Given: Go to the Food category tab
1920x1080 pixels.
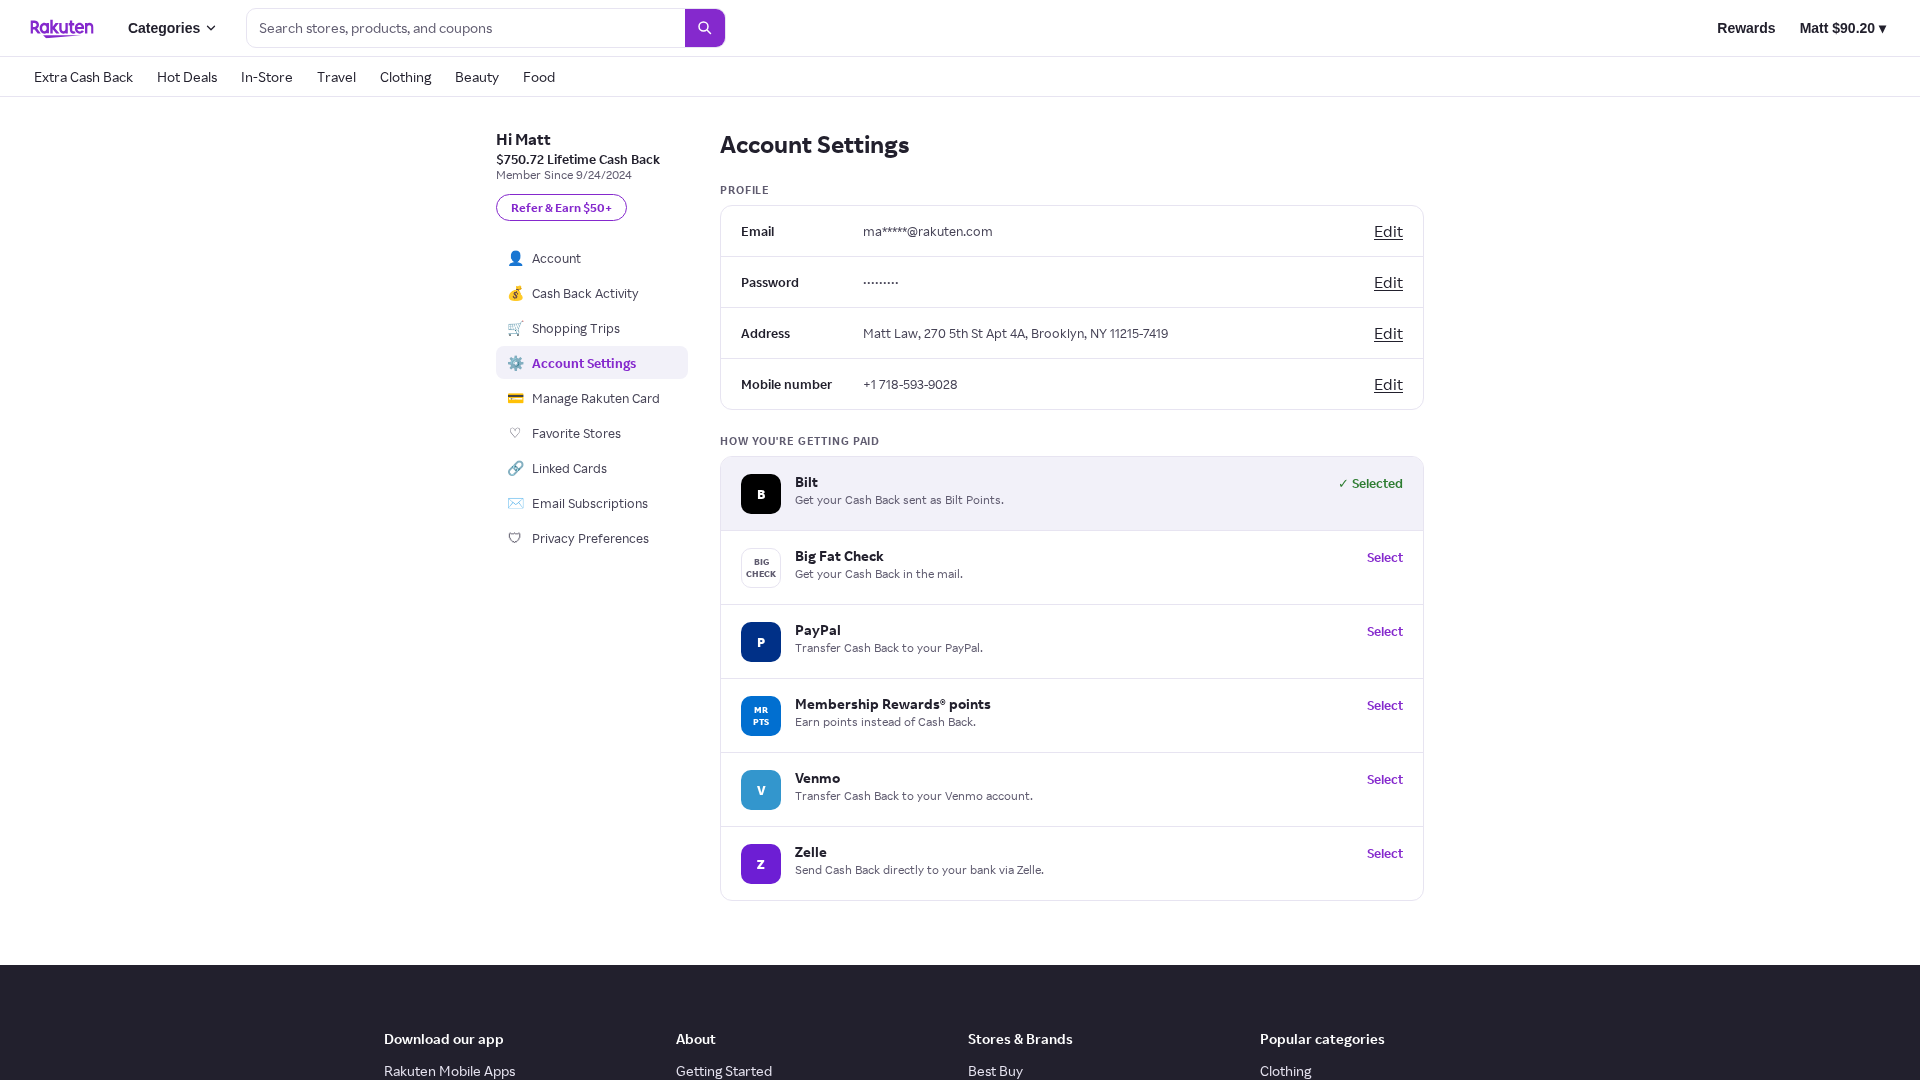Looking at the screenshot, I should [539, 77].
